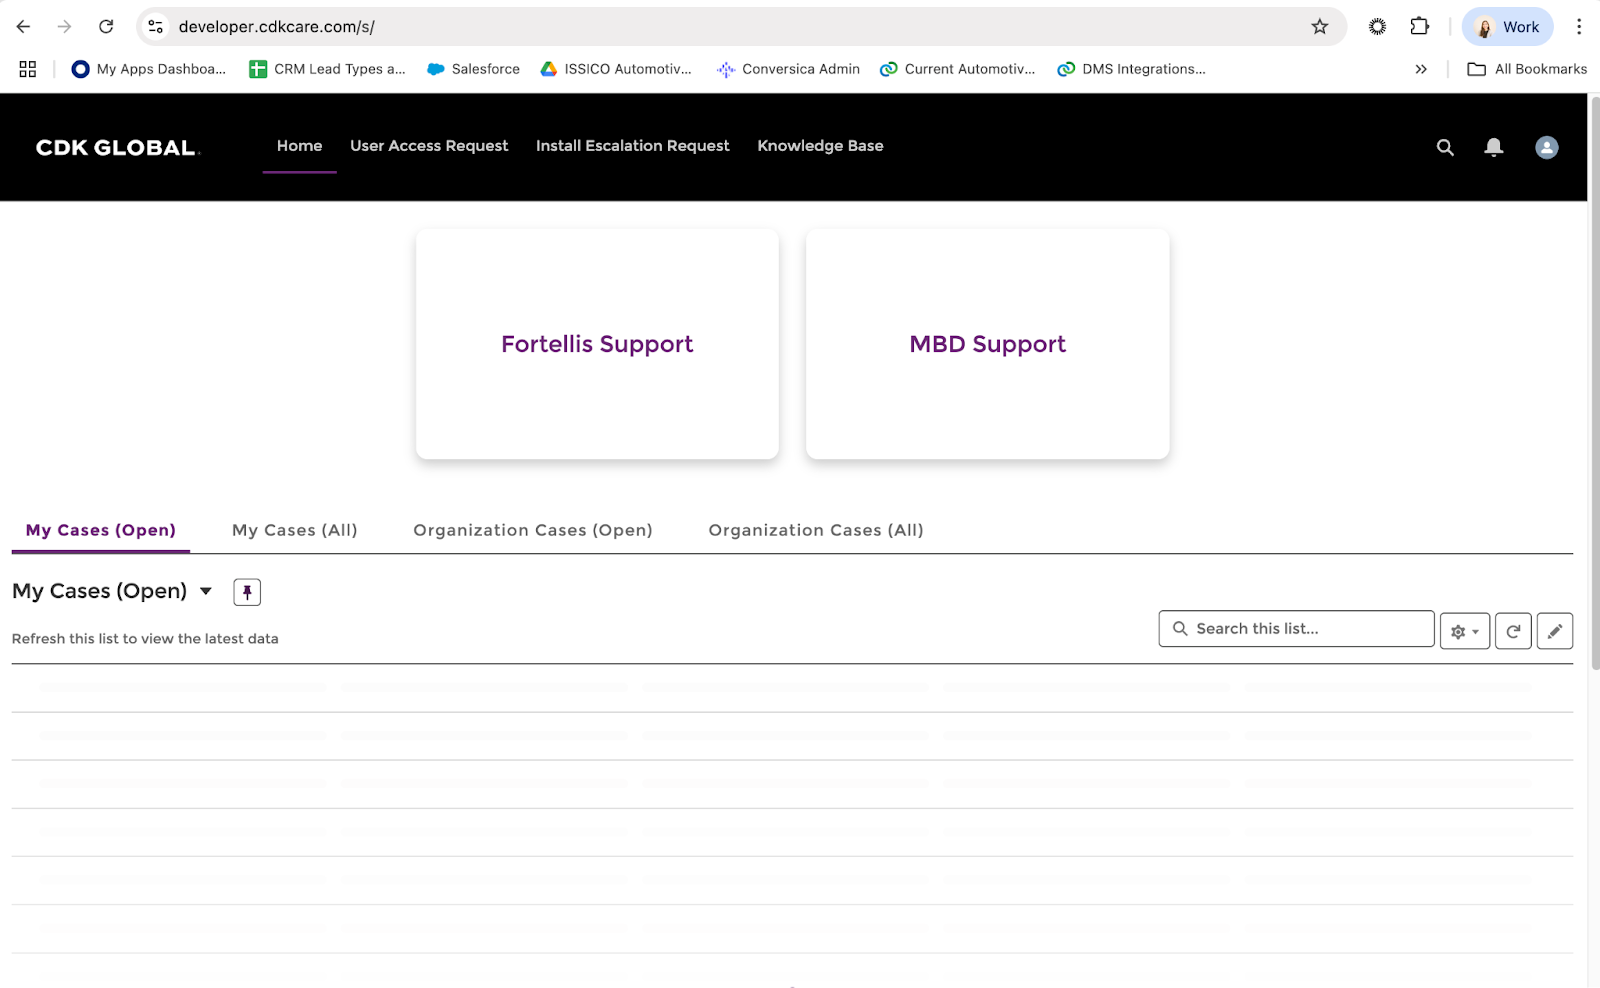Open the user profile avatar menu

(x=1546, y=147)
